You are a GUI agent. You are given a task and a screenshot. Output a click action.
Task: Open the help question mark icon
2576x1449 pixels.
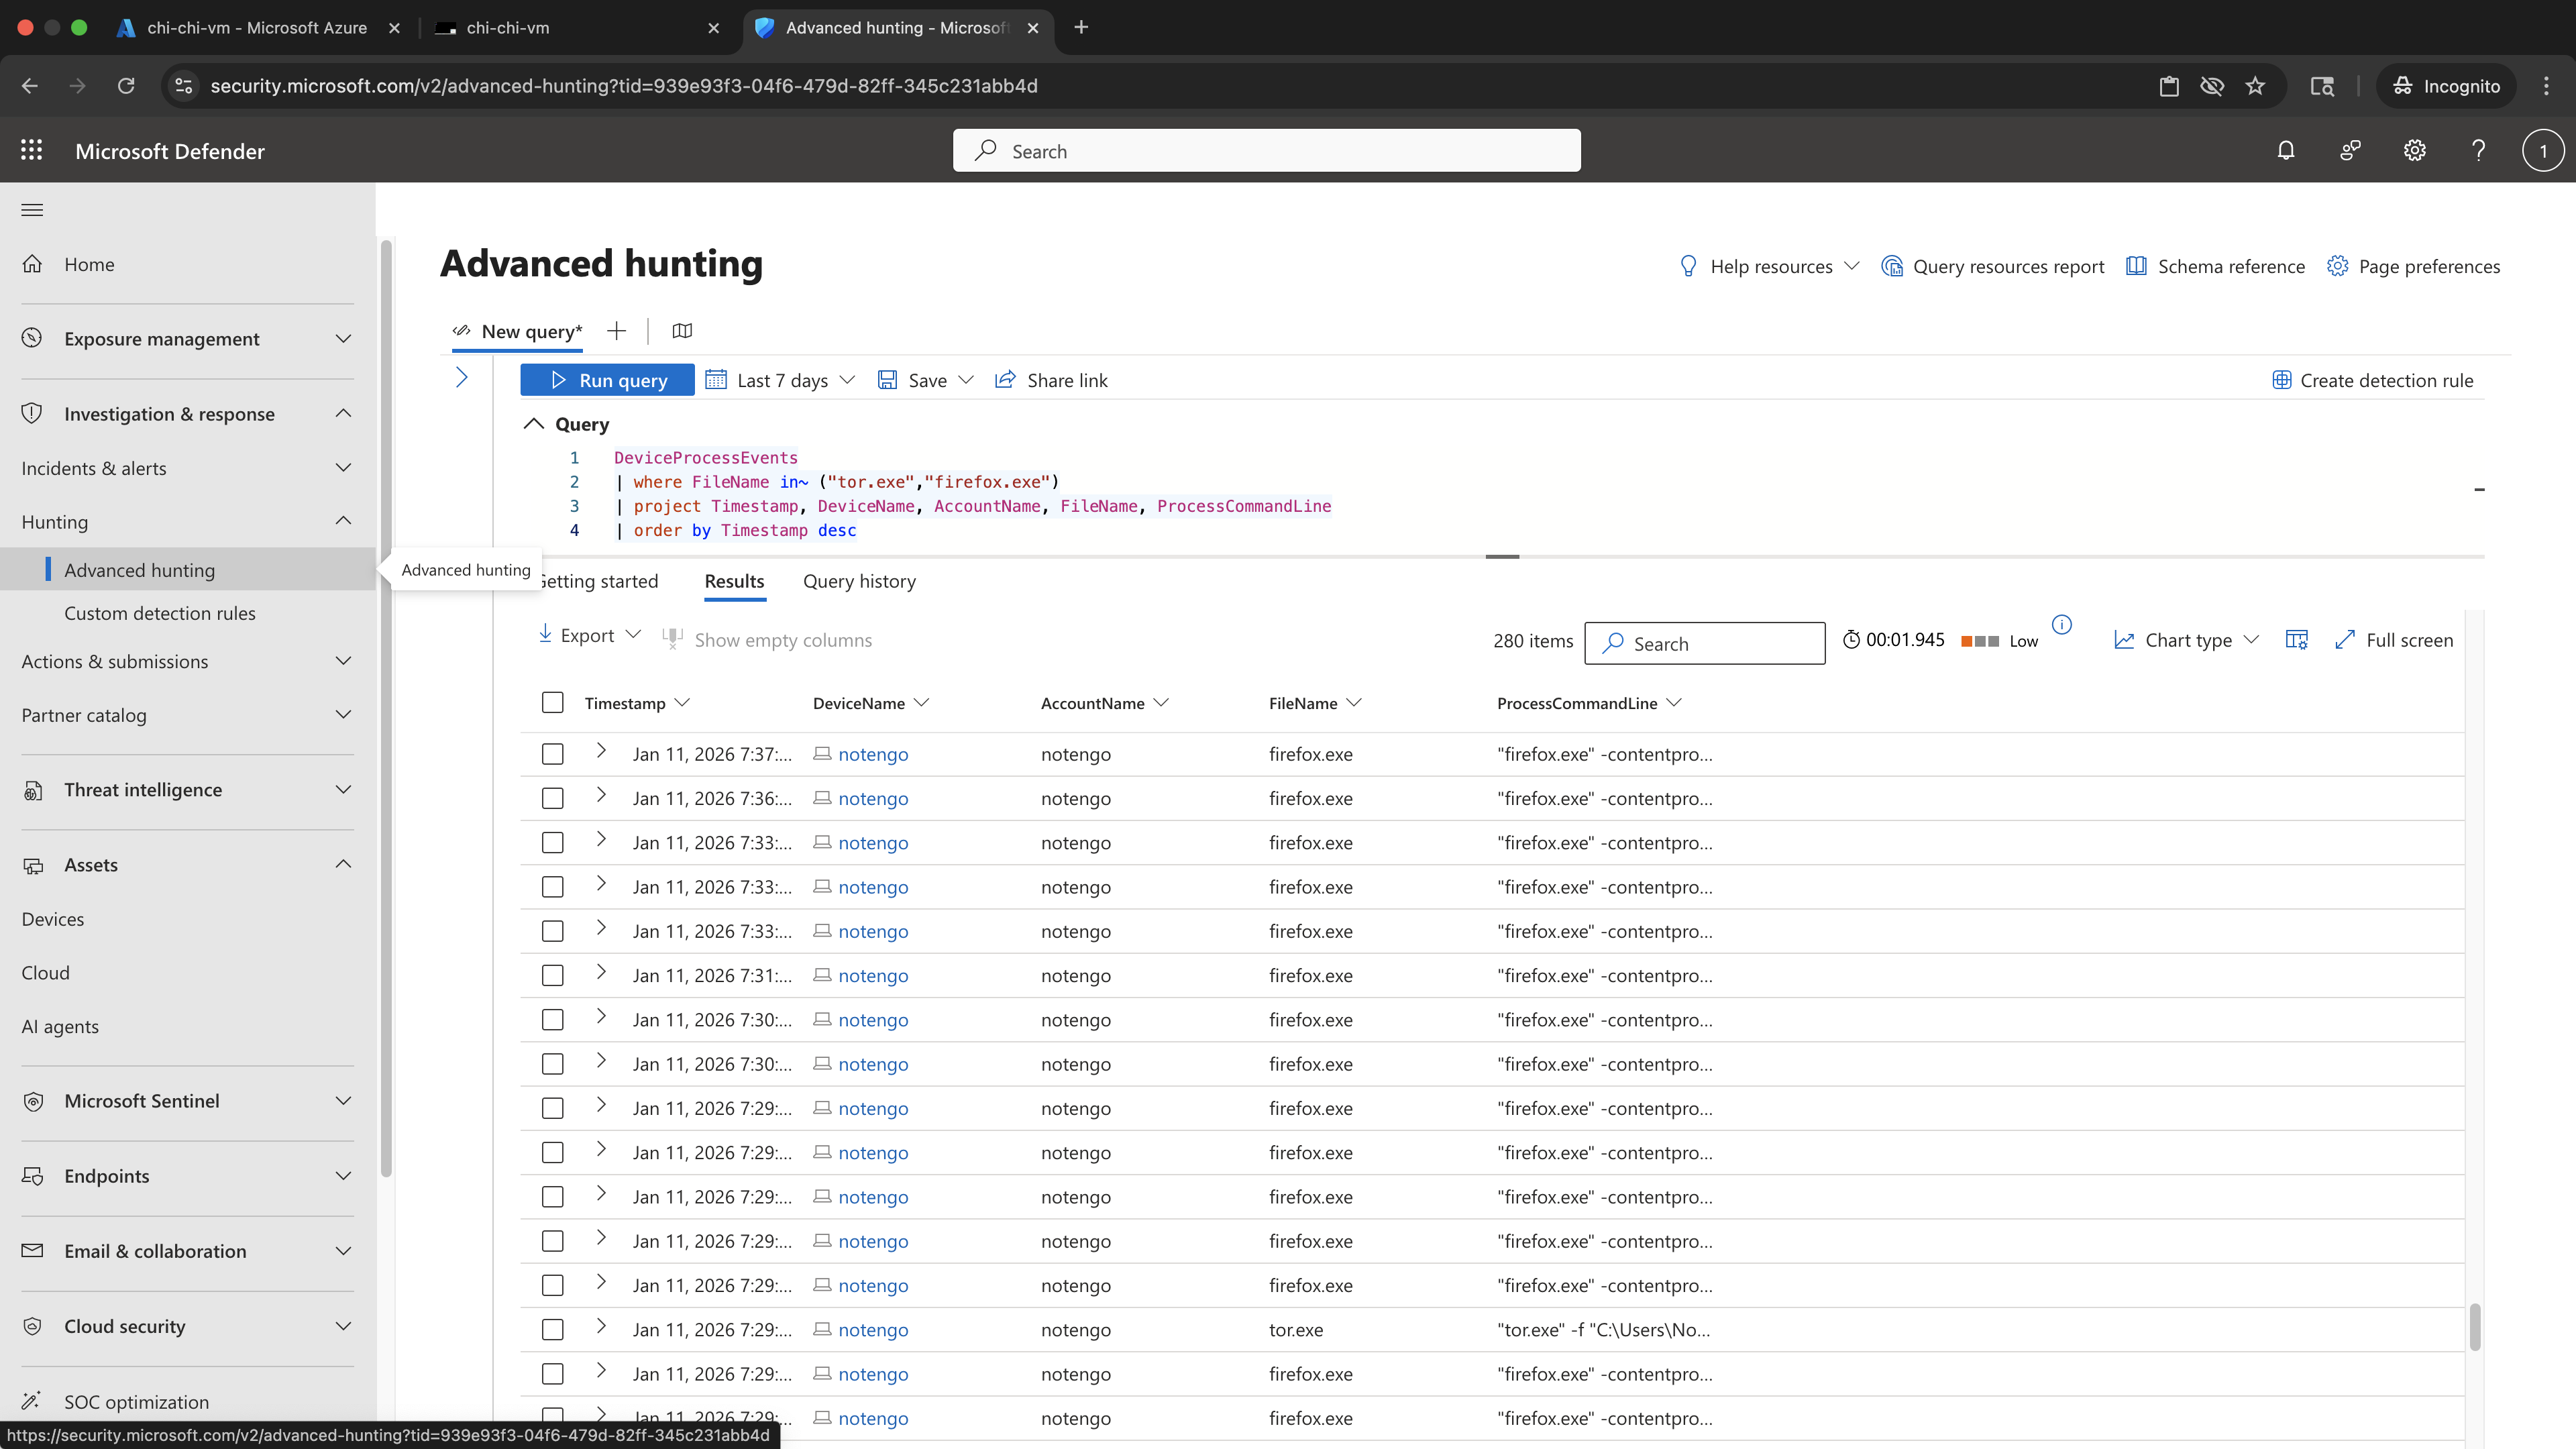pos(2478,150)
